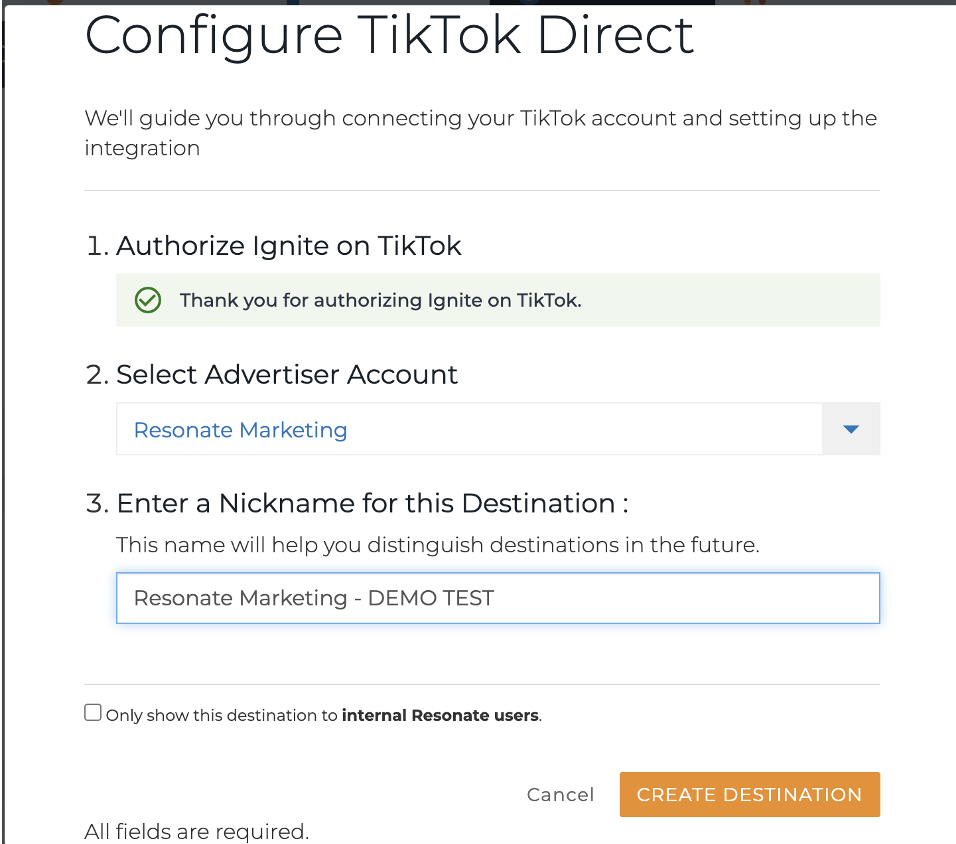Click the 'This name will help' hint text
This screenshot has width=956, height=844.
tap(438, 545)
